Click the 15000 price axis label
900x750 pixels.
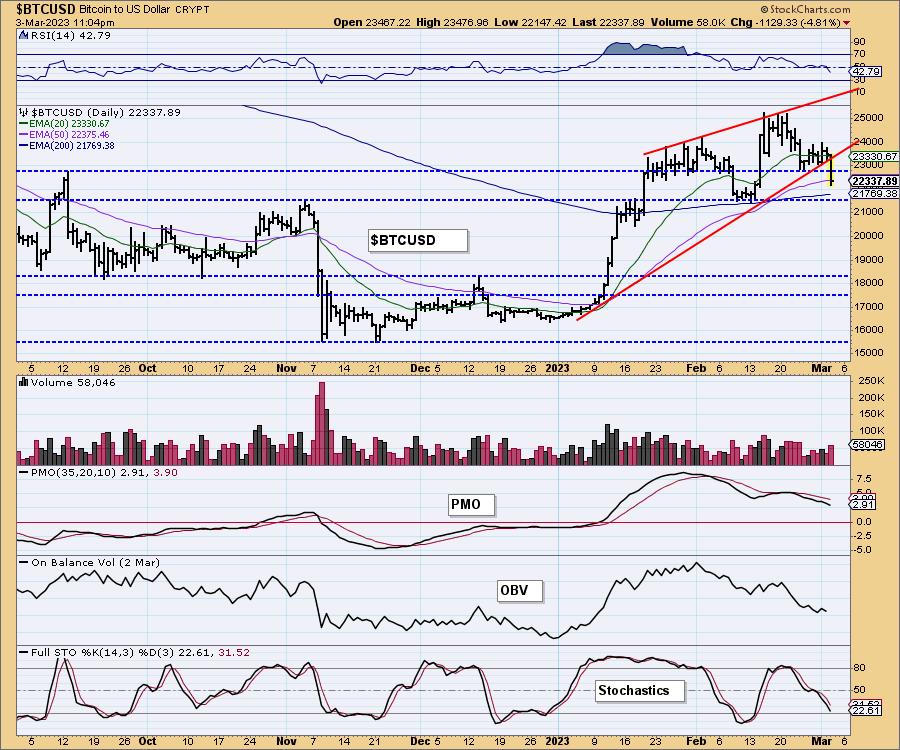868,352
